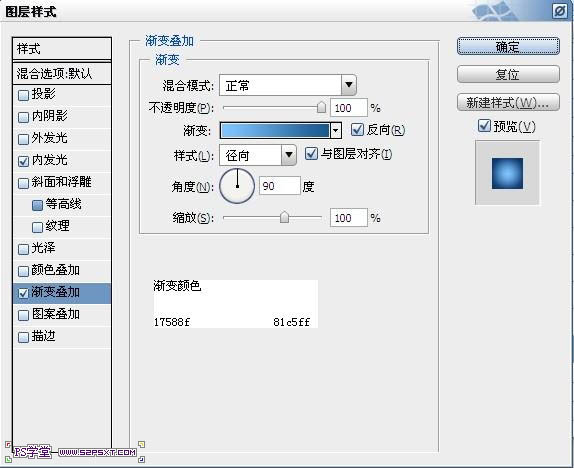Image resolution: width=574 pixels, height=468 pixels.
Task: Toggle 与图层对齐 align with layer checkbox
Action: pyautogui.click(x=311, y=153)
